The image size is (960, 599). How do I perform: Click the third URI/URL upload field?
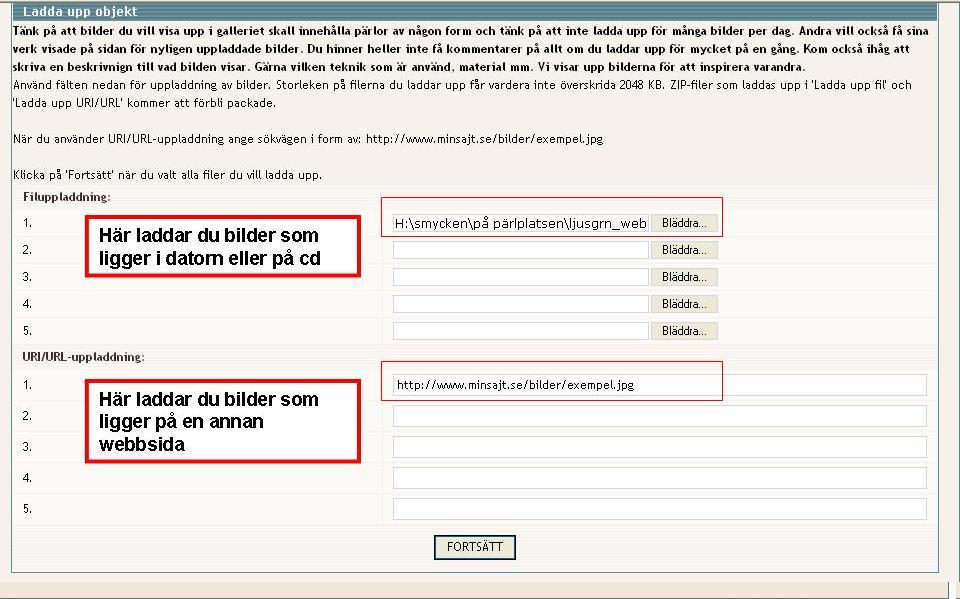click(x=659, y=447)
